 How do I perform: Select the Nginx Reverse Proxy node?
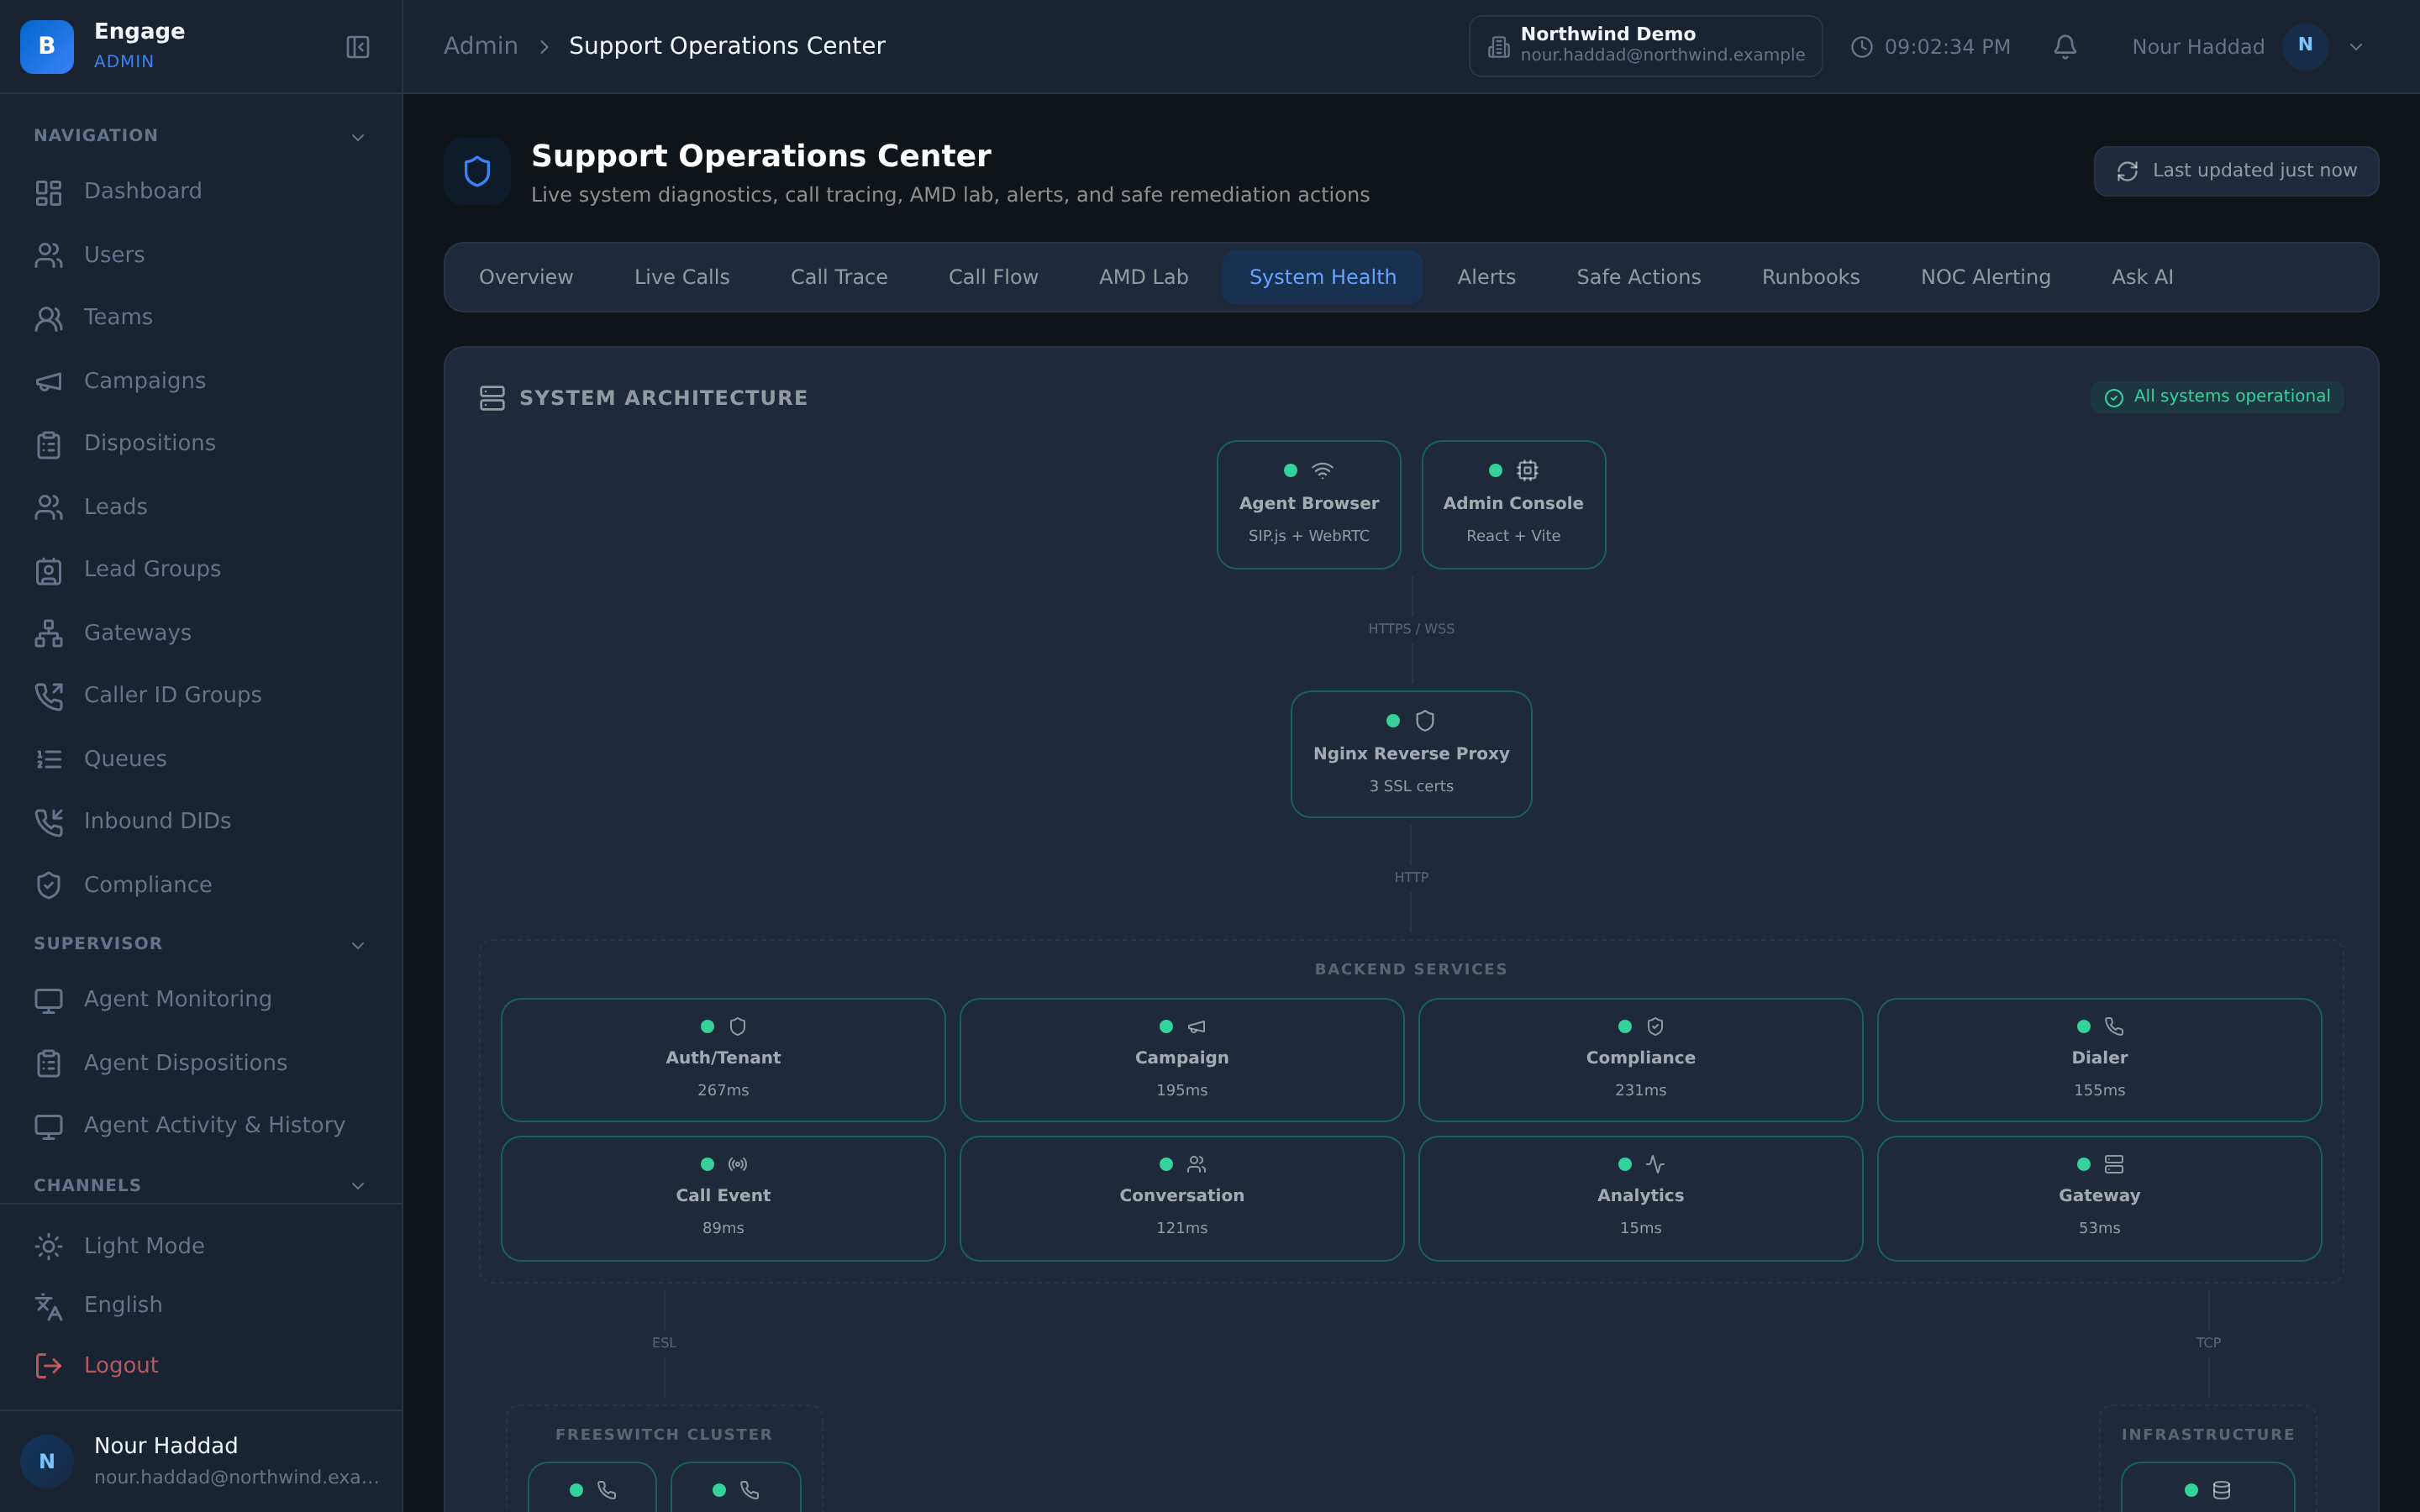pyautogui.click(x=1411, y=754)
